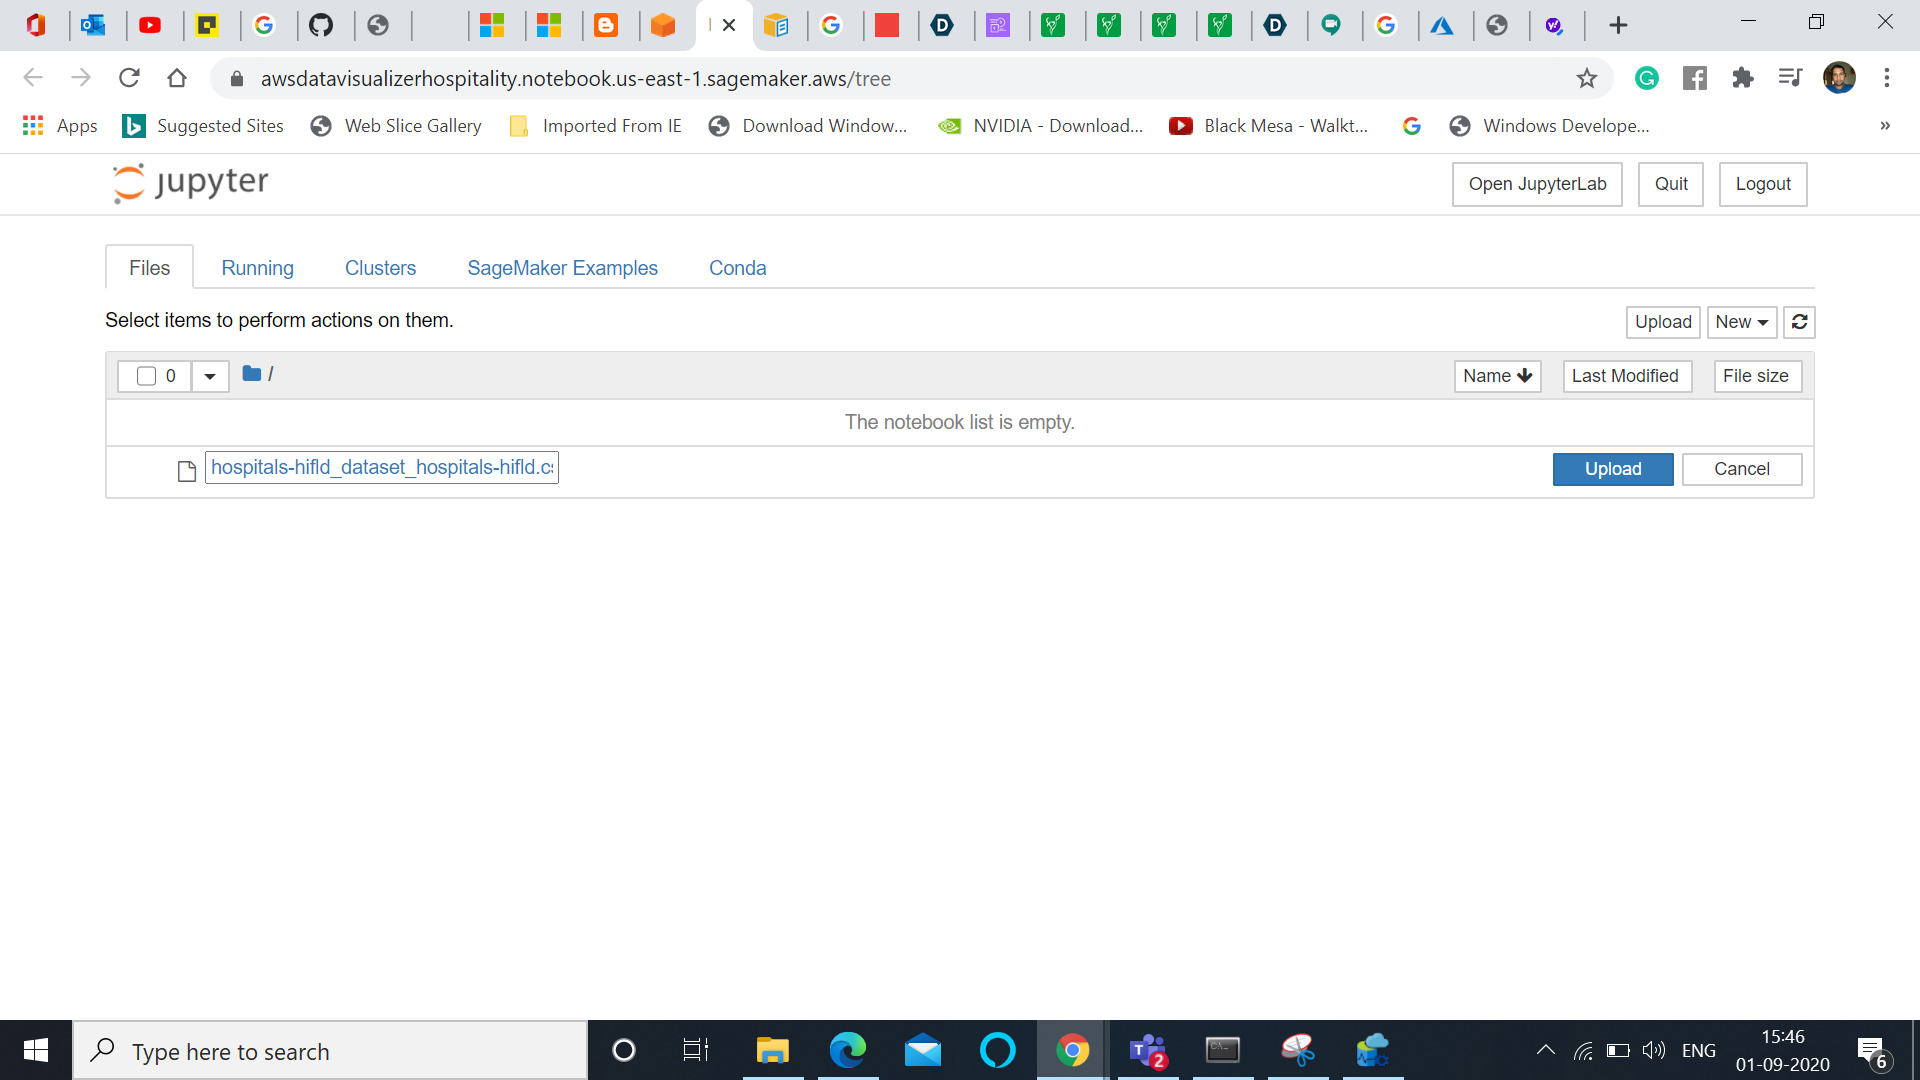
Task: Click the bookmark star icon in address bar
Action: click(1587, 79)
